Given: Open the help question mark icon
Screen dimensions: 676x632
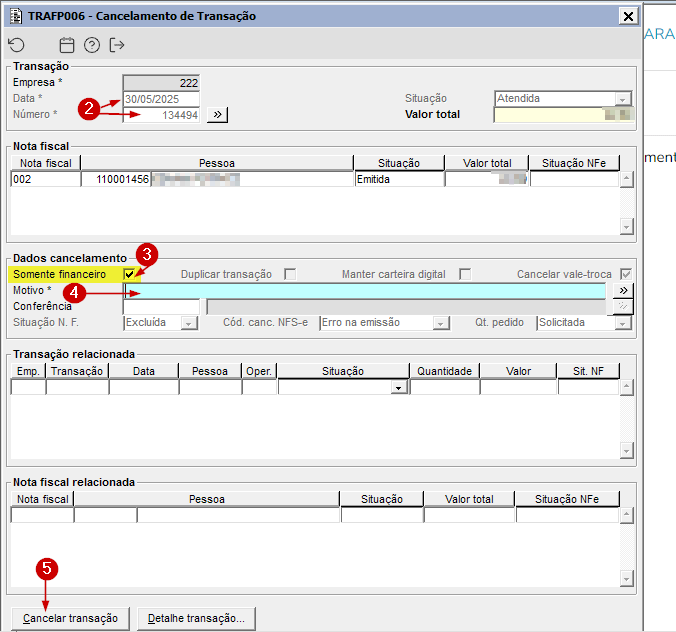Looking at the screenshot, I should (x=92, y=45).
